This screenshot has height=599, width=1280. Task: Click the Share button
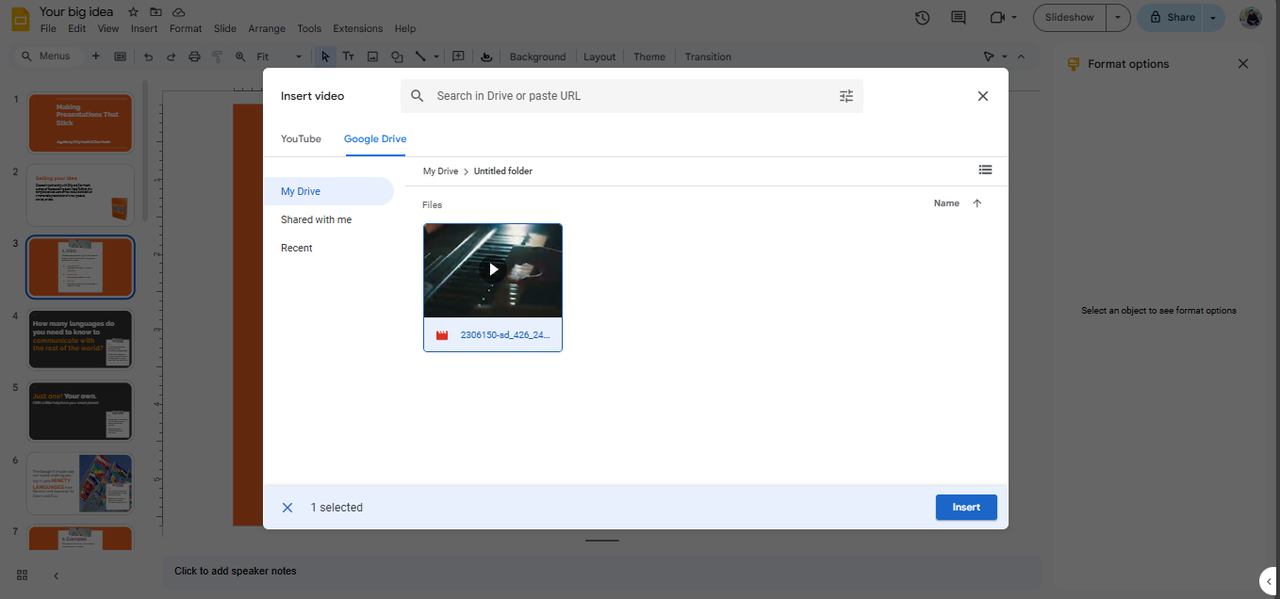[x=1169, y=17]
